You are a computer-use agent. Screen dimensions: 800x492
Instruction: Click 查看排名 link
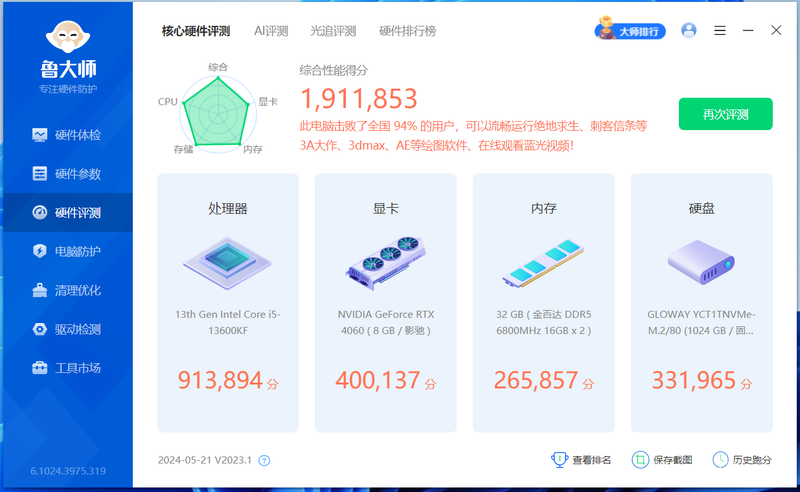(581, 460)
